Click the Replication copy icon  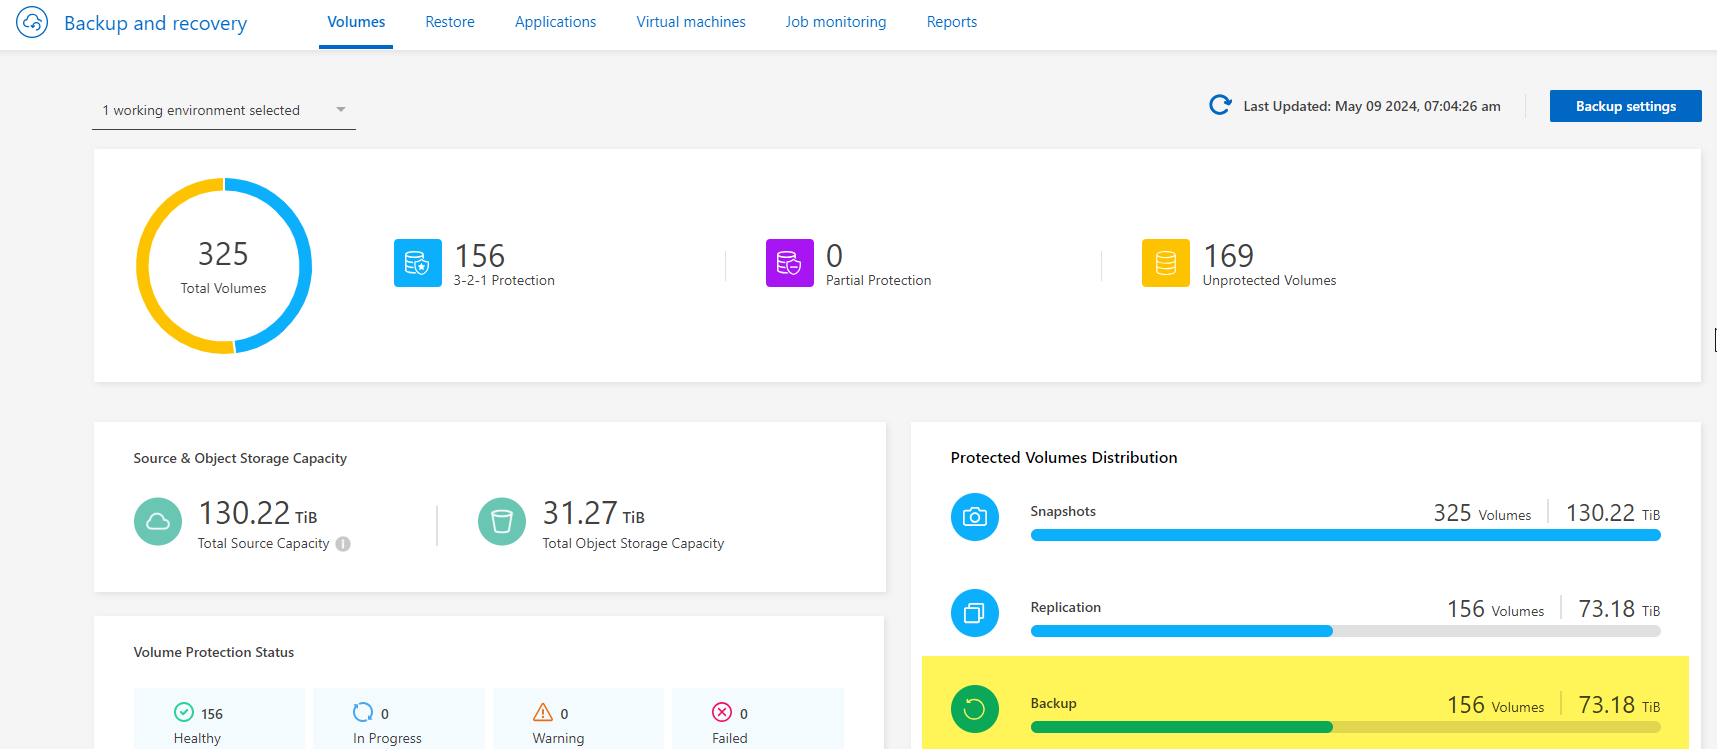click(x=974, y=613)
